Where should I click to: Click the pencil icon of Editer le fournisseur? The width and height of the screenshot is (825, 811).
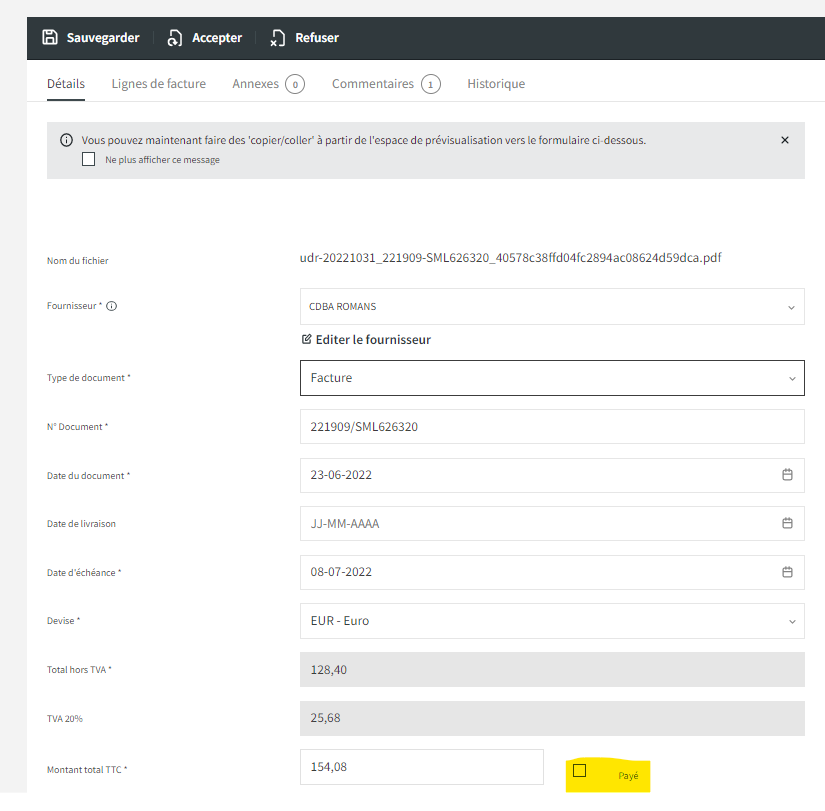pyautogui.click(x=306, y=339)
